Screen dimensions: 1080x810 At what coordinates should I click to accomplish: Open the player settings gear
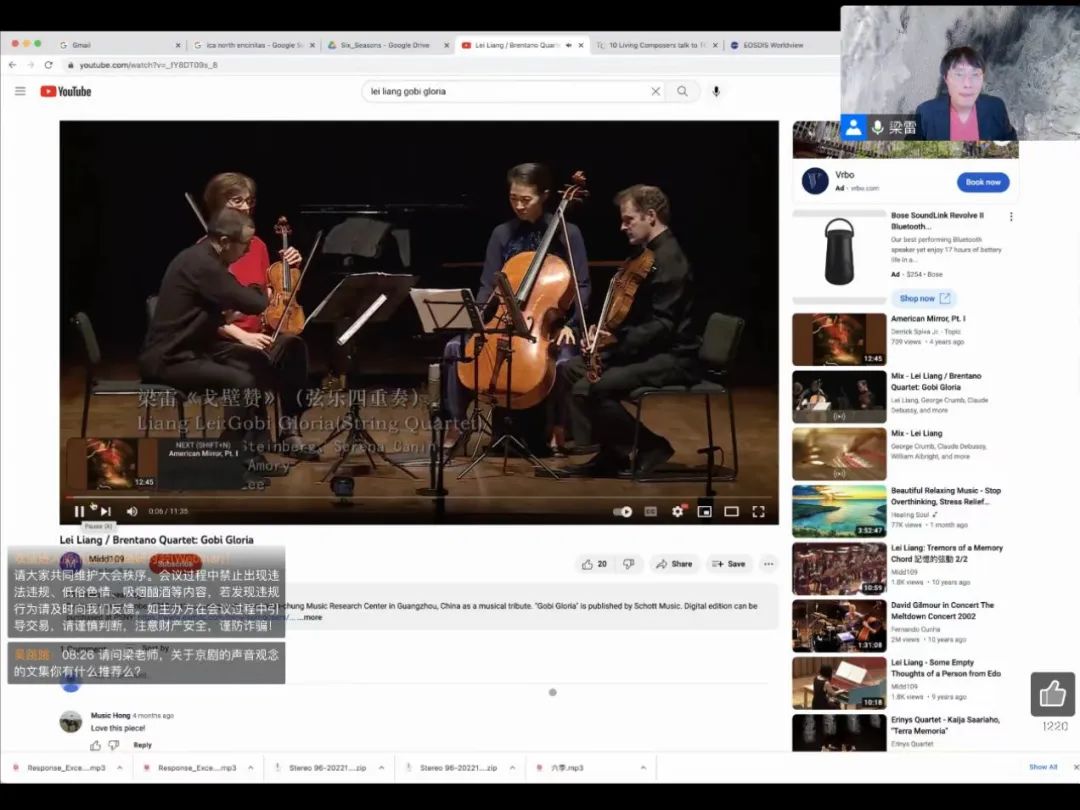(678, 511)
